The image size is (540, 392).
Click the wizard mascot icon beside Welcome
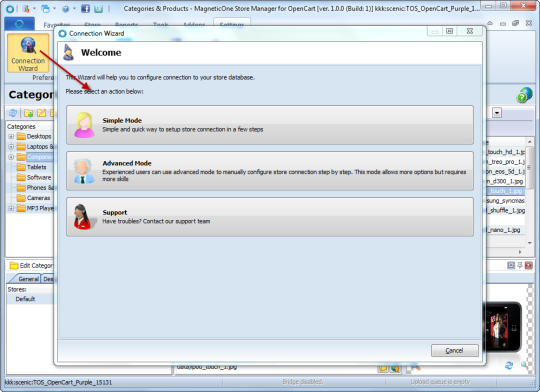[x=69, y=53]
